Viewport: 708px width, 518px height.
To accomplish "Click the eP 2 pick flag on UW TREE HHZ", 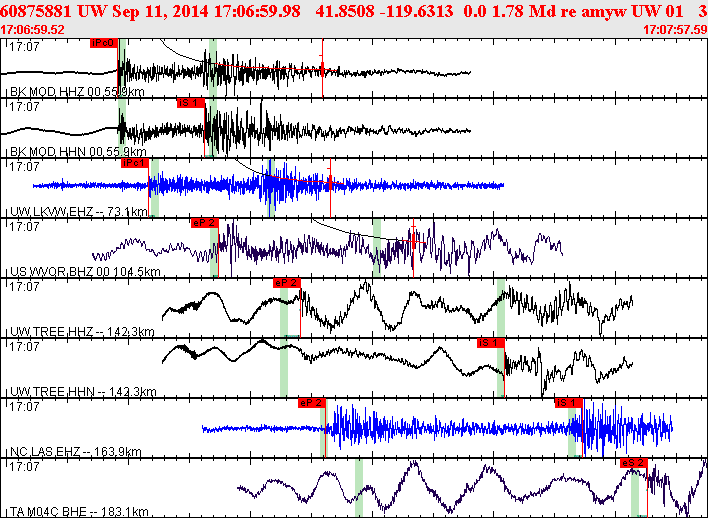I will (x=287, y=283).
